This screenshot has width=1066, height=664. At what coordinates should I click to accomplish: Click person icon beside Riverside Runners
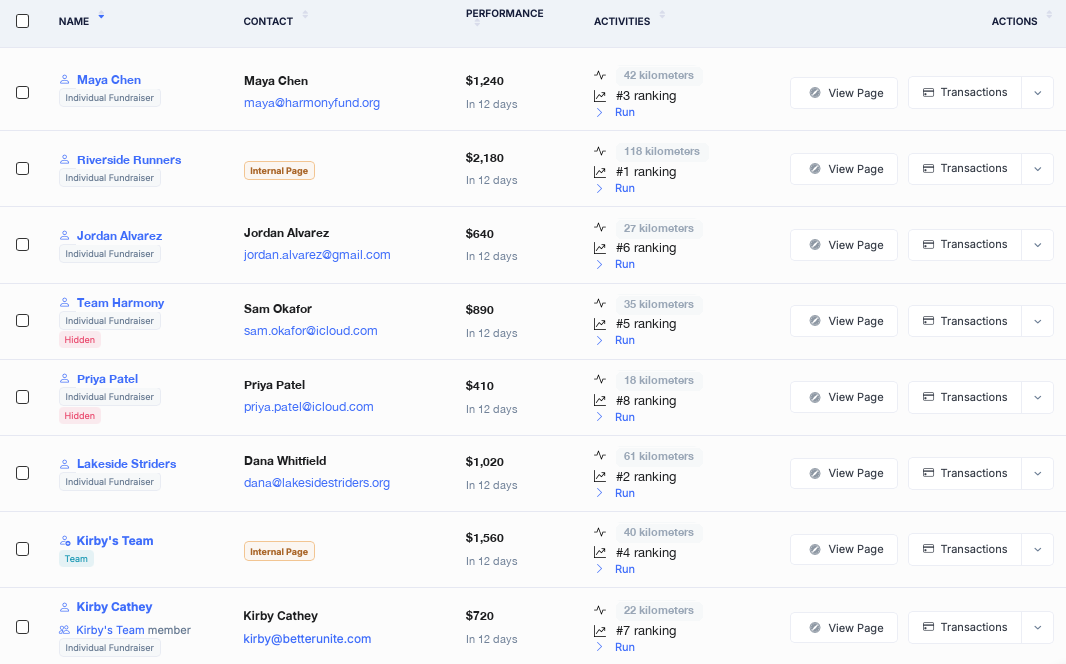pyautogui.click(x=65, y=160)
